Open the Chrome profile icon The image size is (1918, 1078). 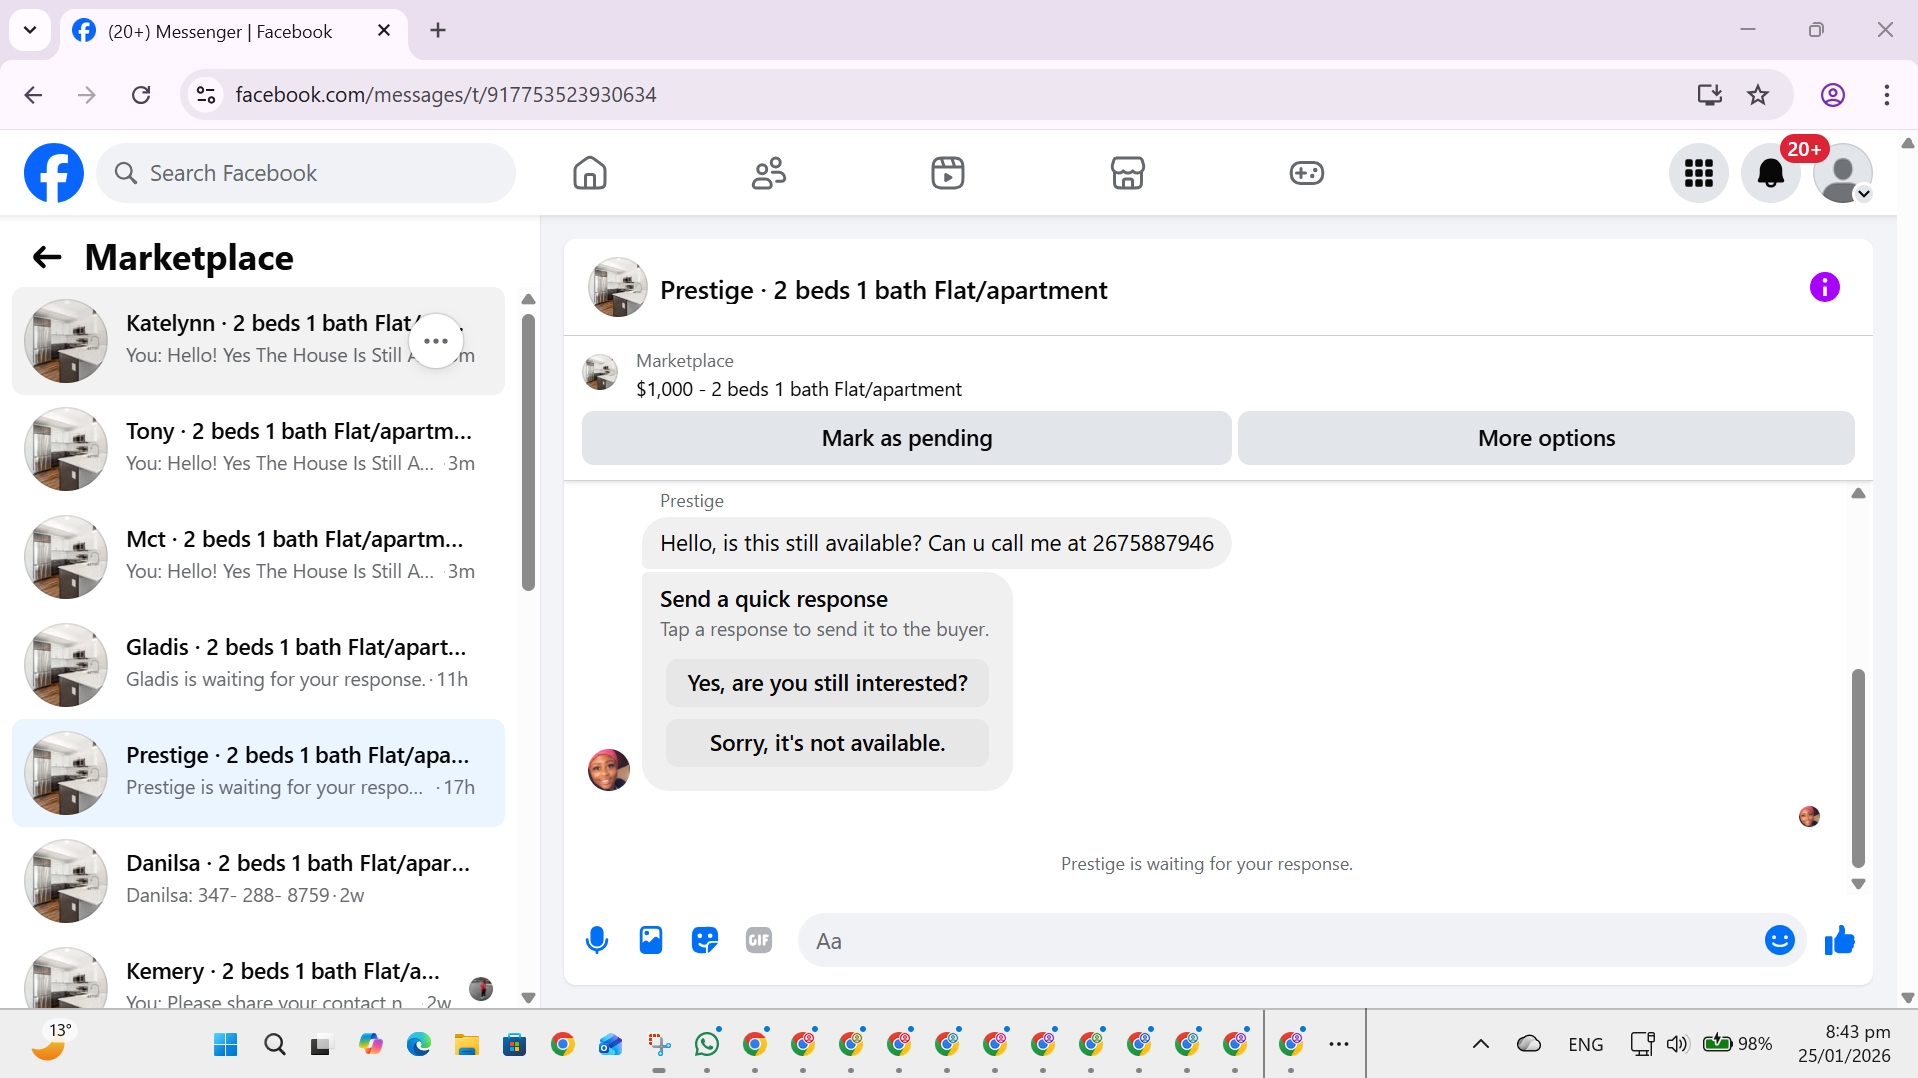1832,95
